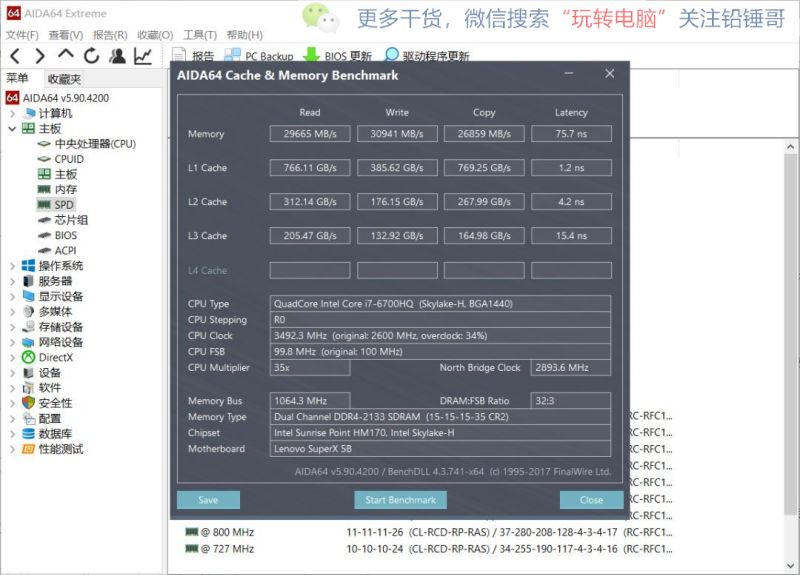Click the 服务器 server icon

pyautogui.click(x=29, y=281)
